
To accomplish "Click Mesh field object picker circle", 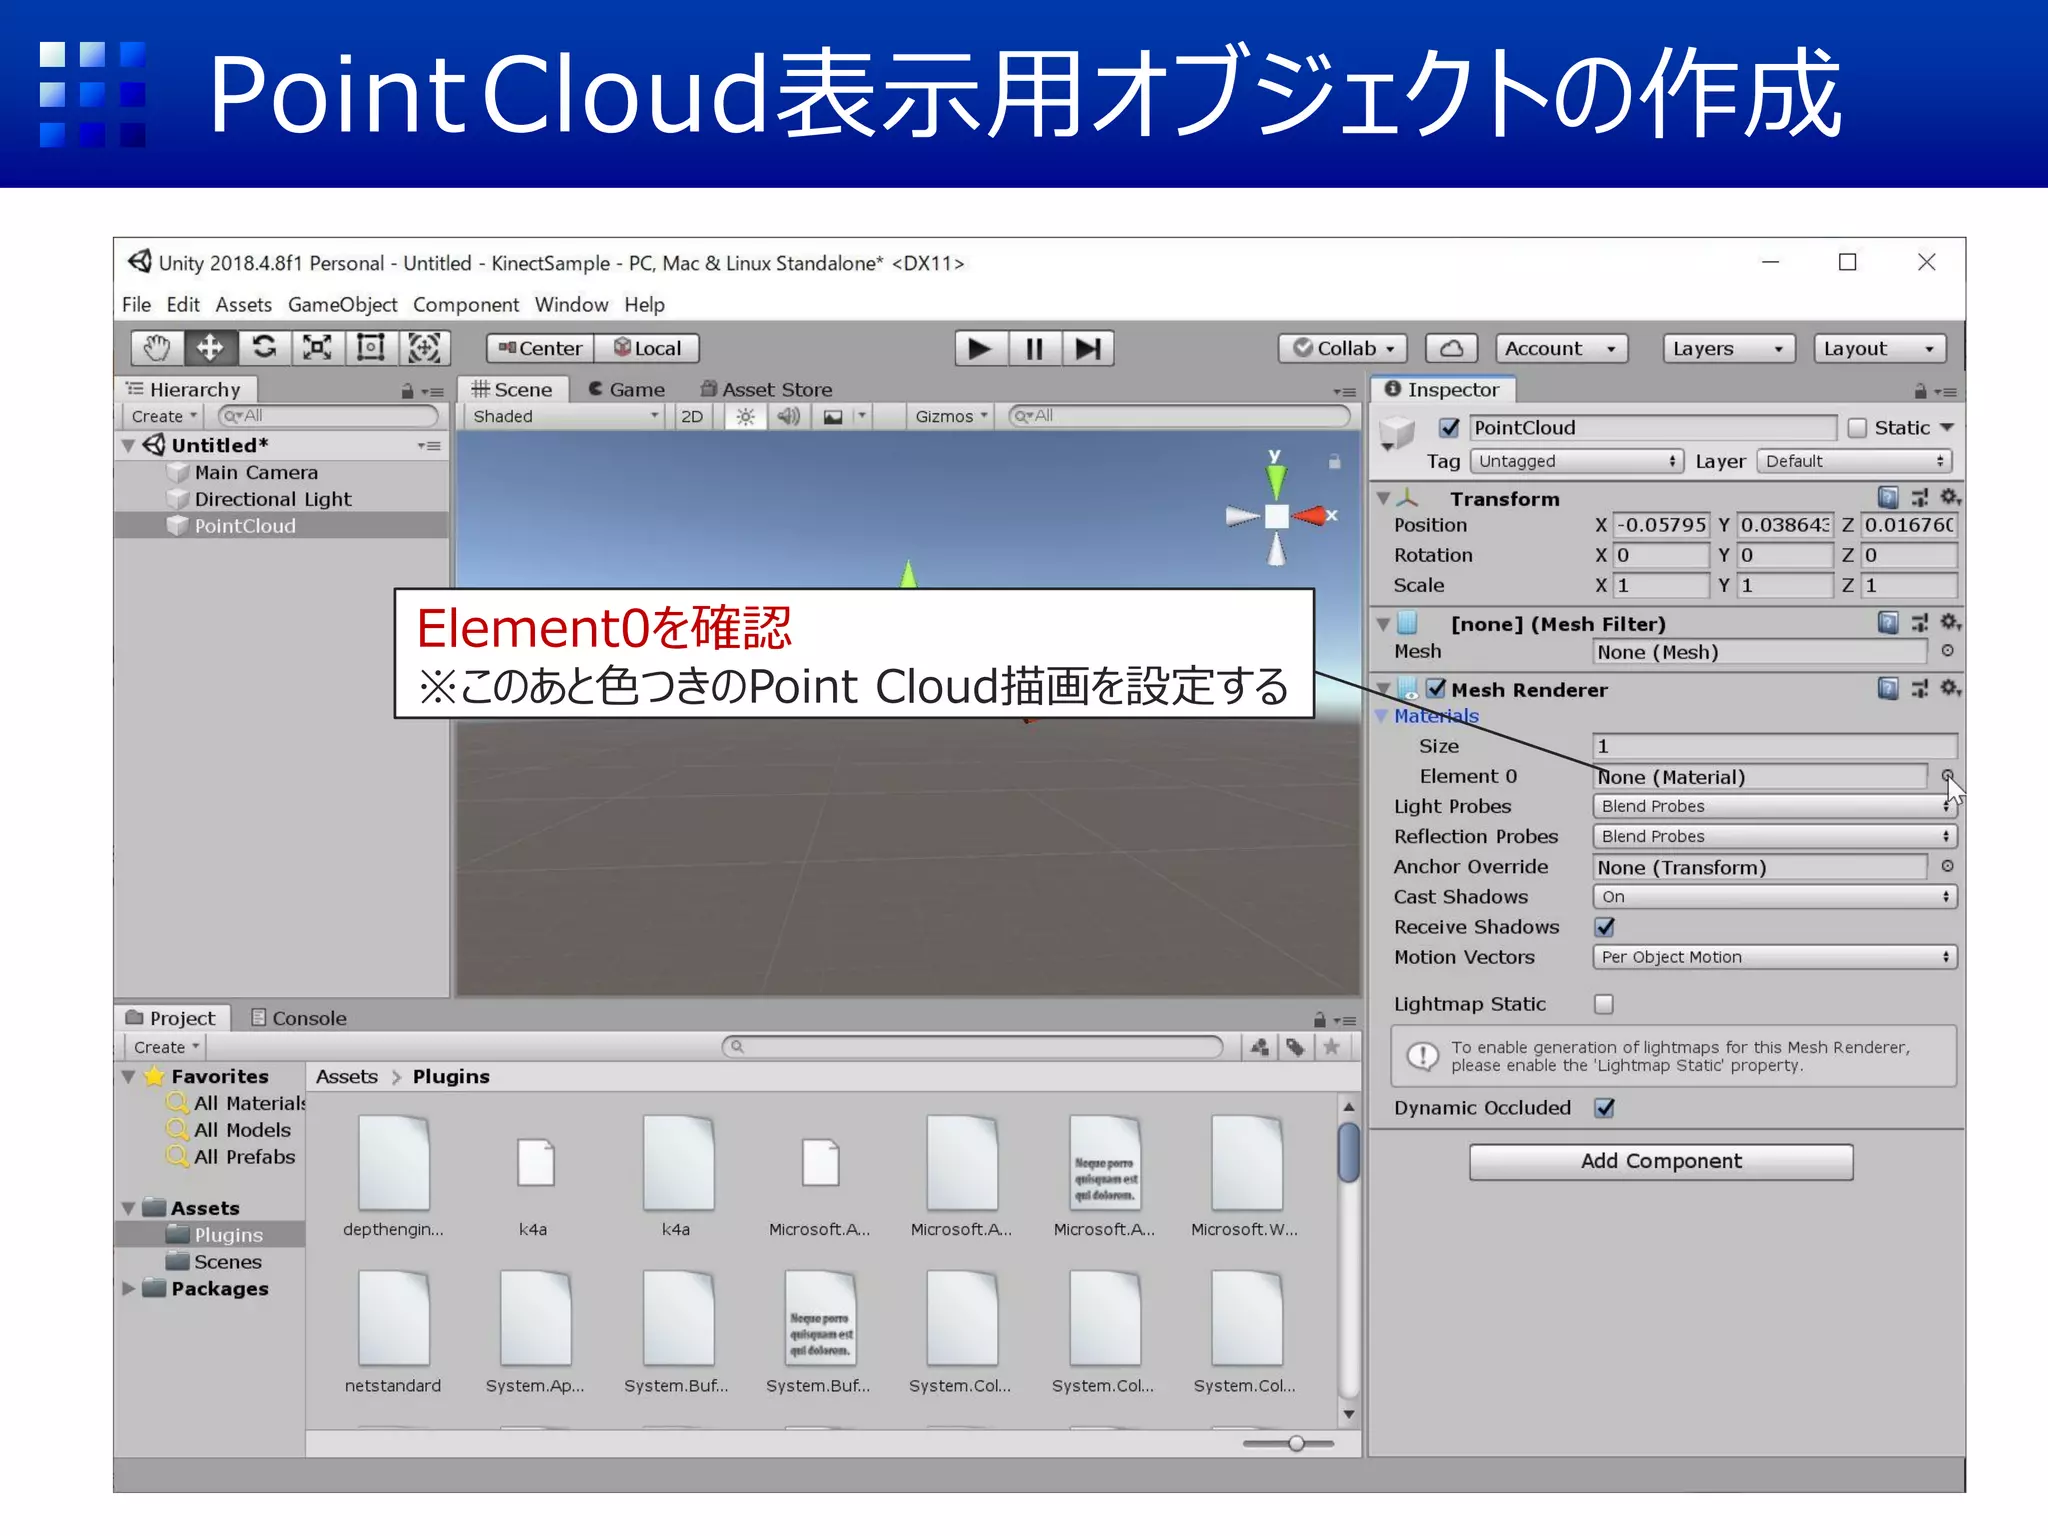I will [x=1947, y=651].
